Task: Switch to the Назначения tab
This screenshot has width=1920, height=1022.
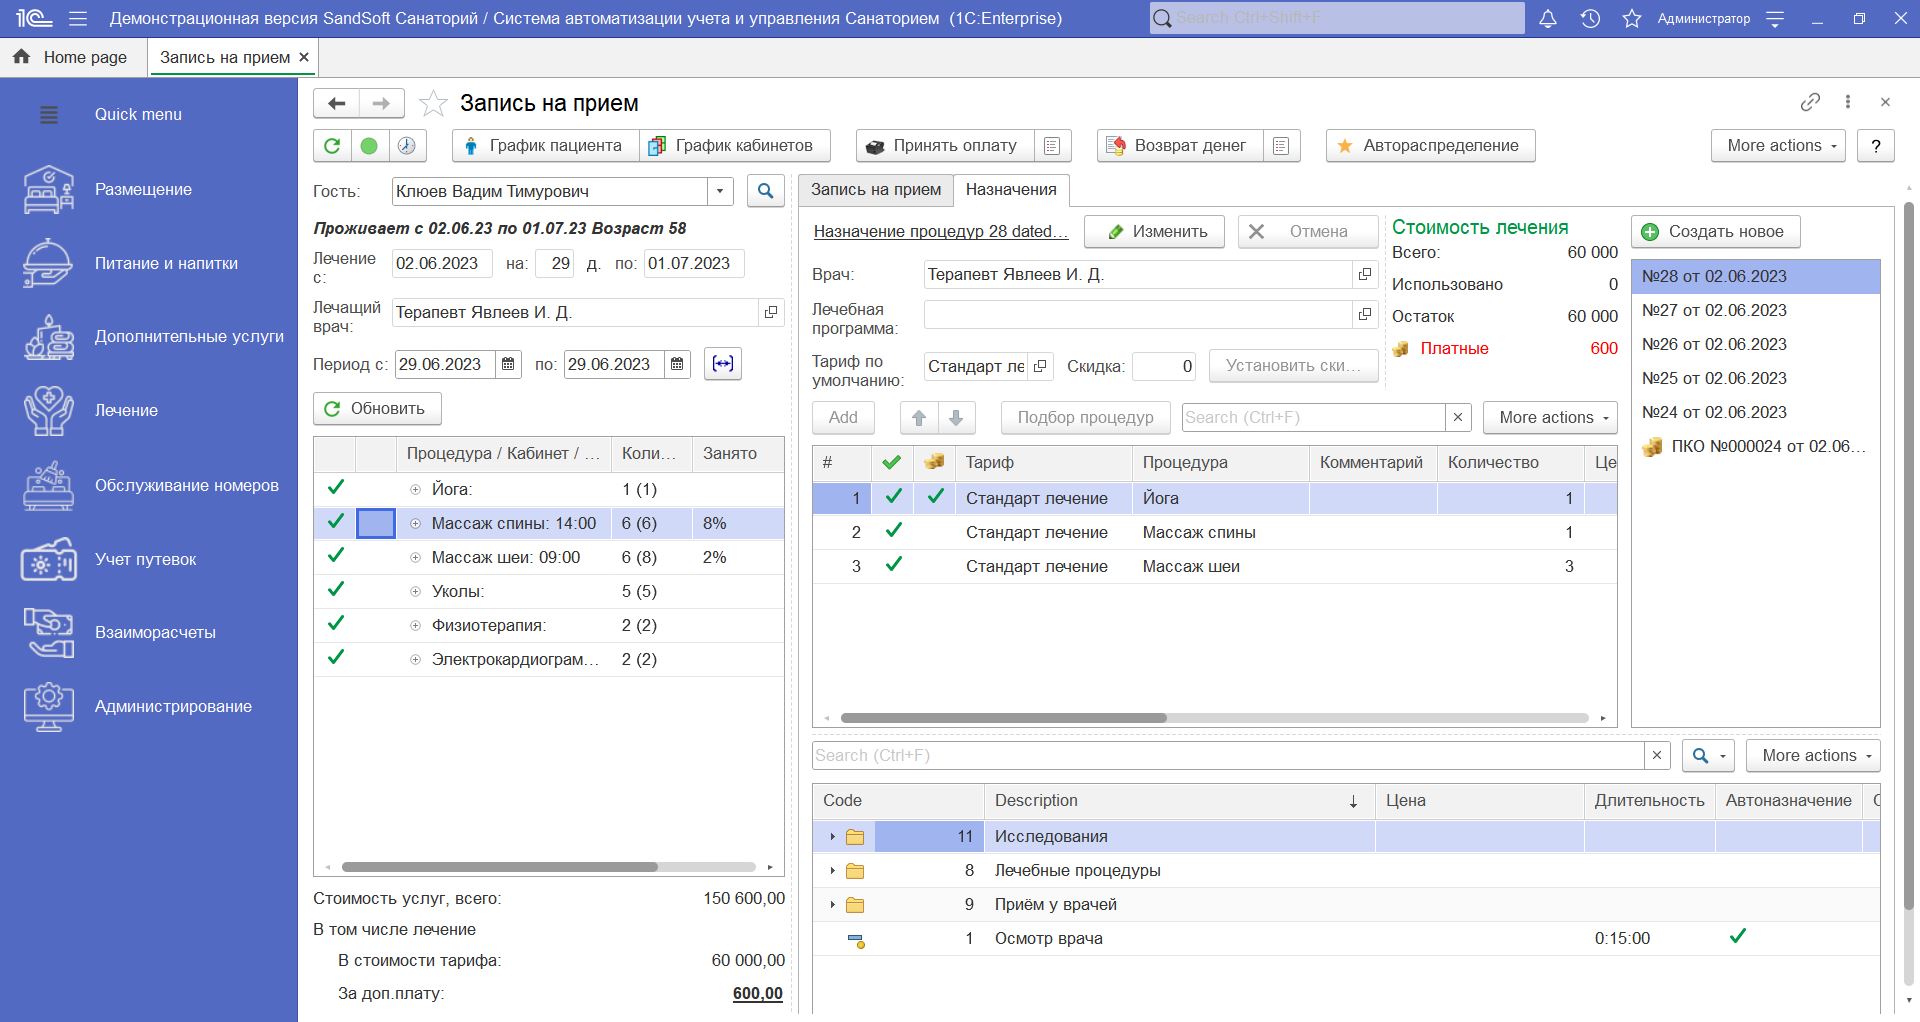Action: [x=1011, y=190]
